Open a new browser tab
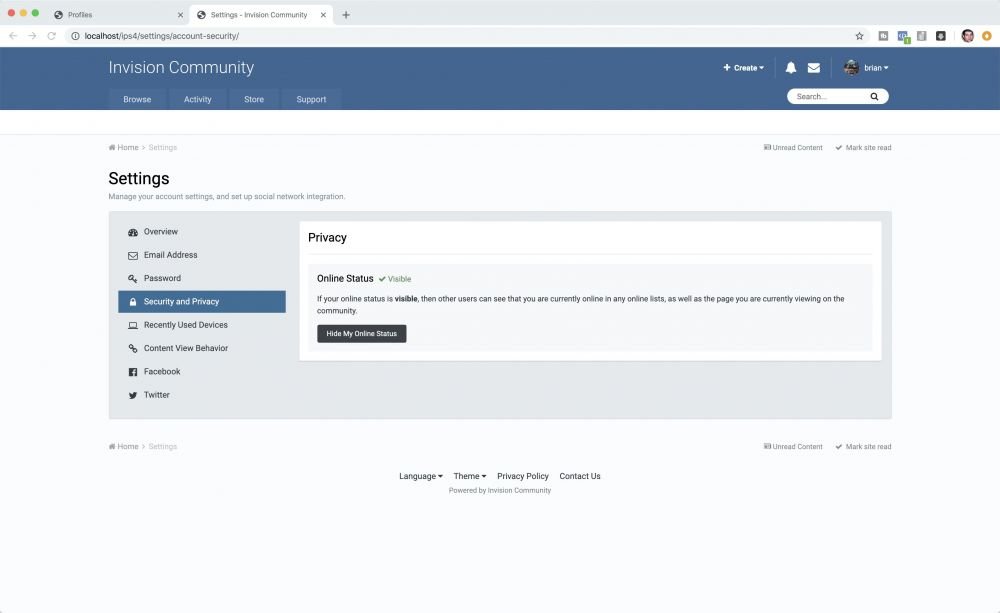 coord(346,15)
